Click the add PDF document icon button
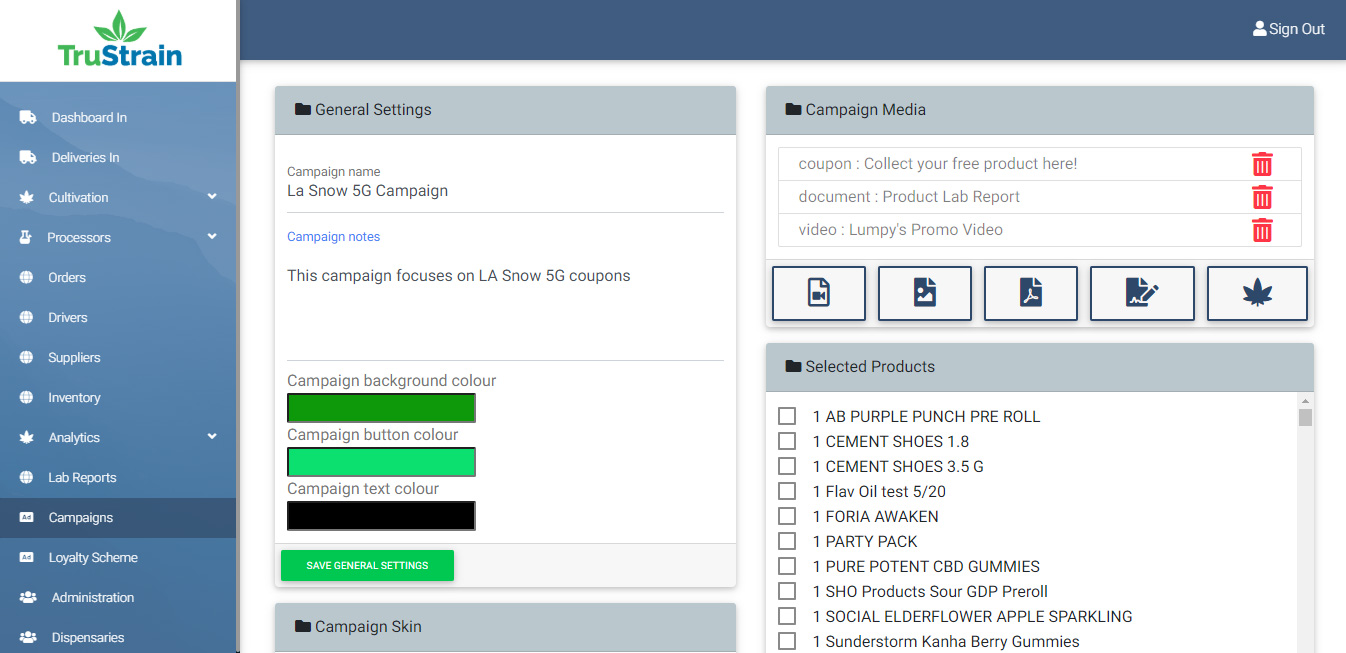Viewport: 1346px width, 653px height. [1030, 293]
